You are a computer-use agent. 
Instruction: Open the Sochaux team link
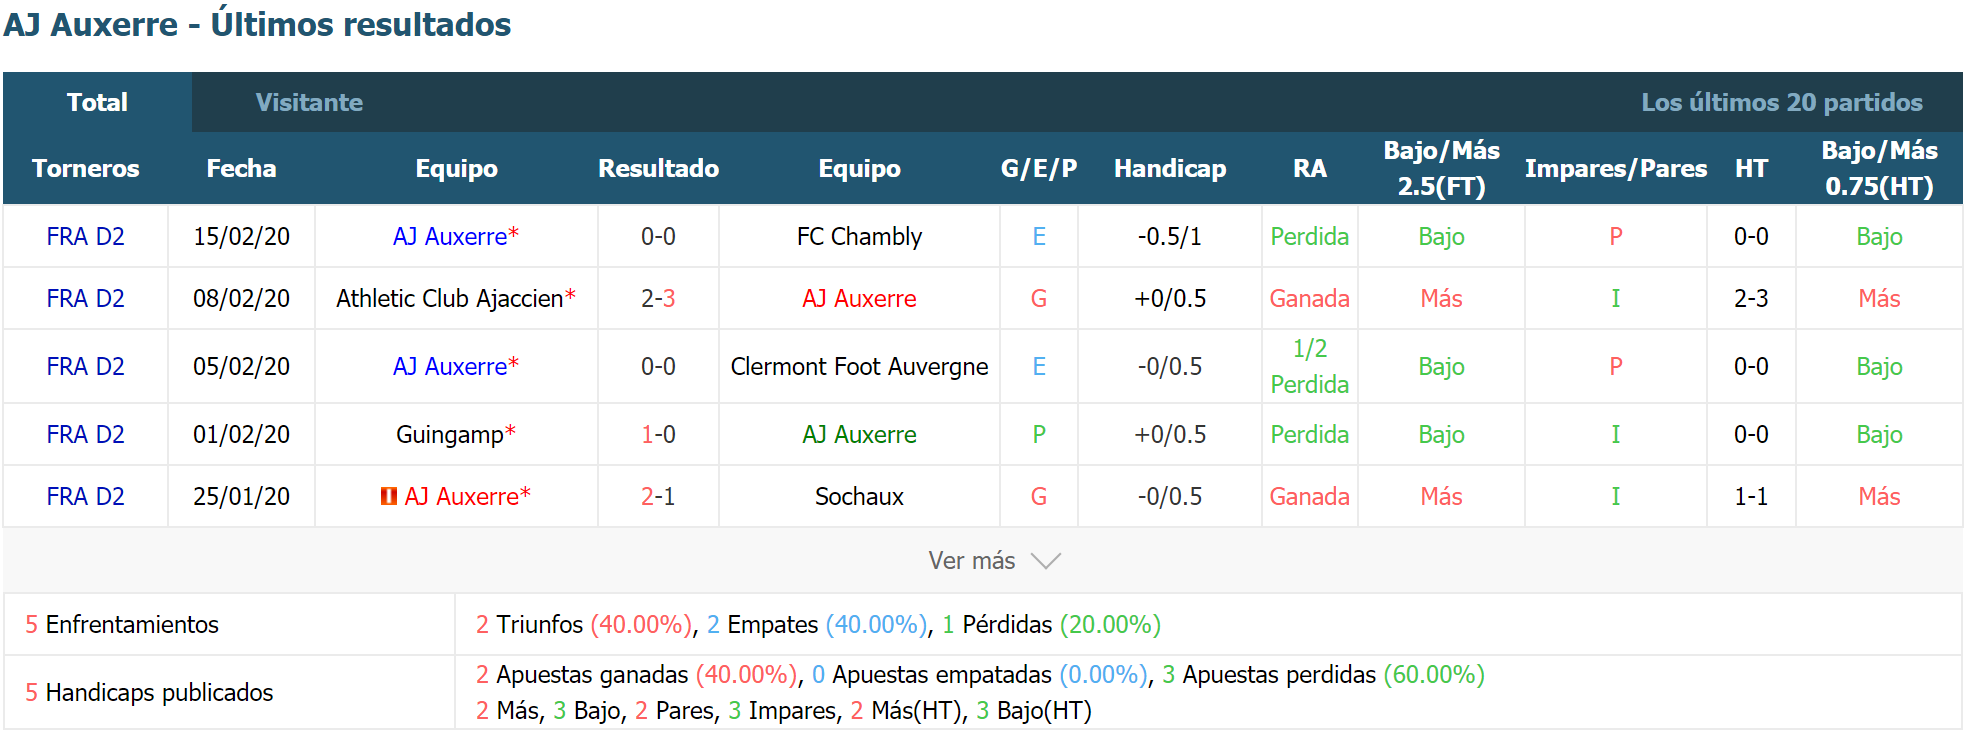(859, 497)
